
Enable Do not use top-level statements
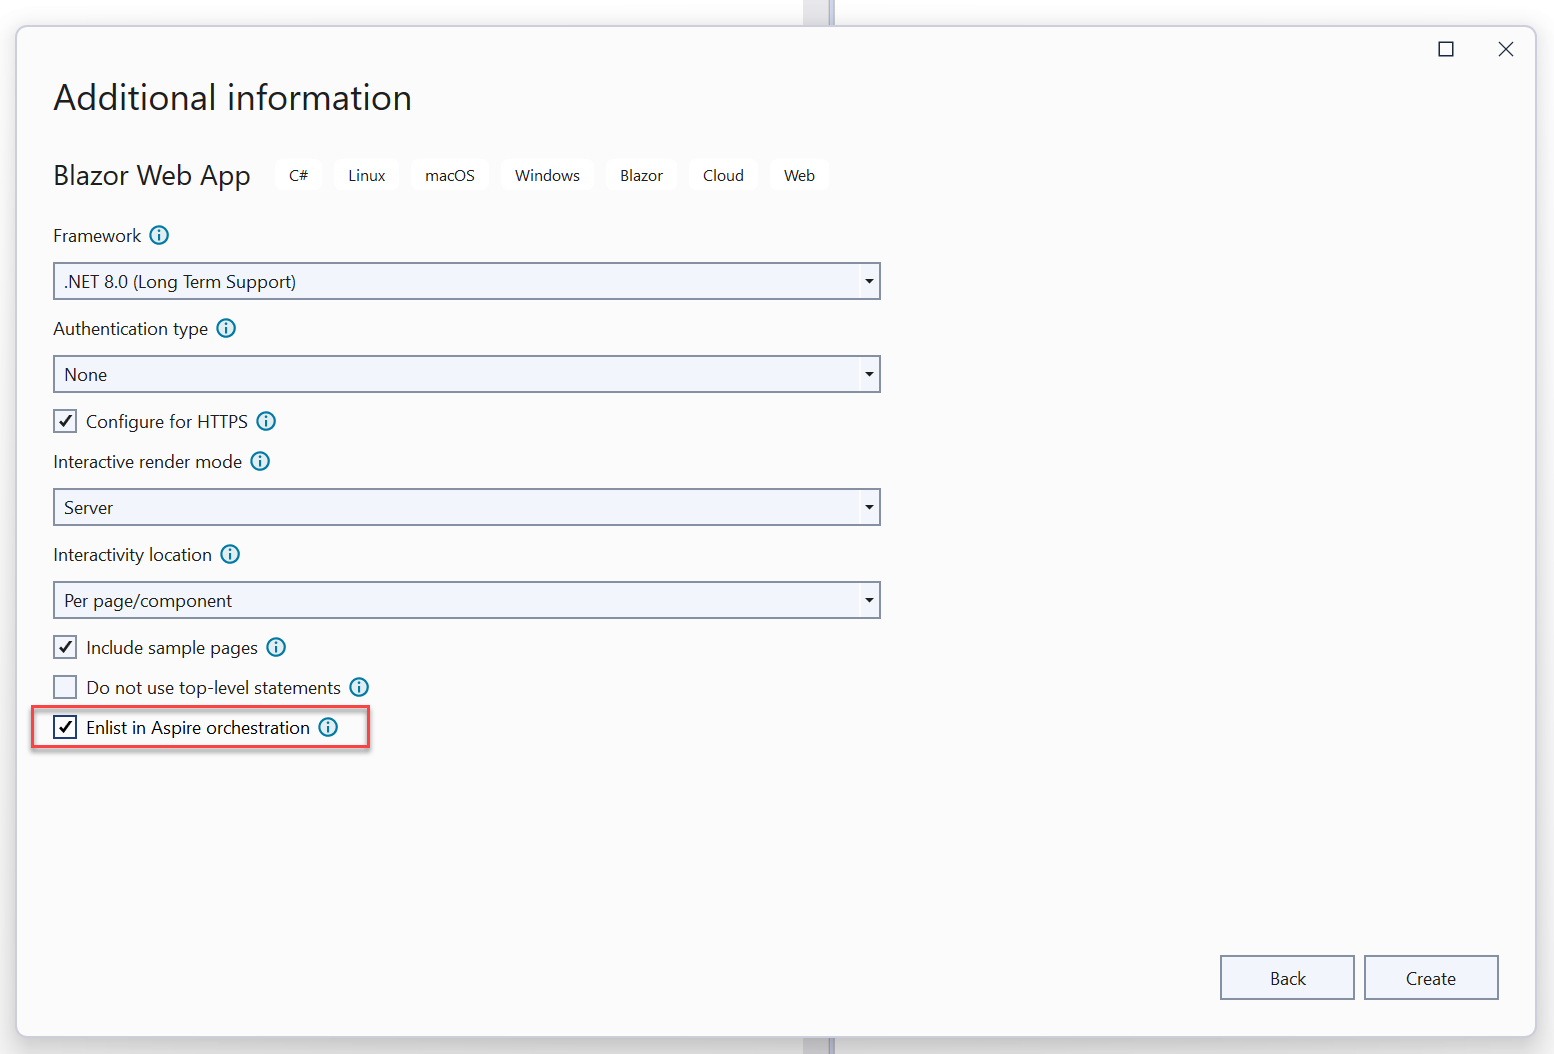(x=65, y=687)
